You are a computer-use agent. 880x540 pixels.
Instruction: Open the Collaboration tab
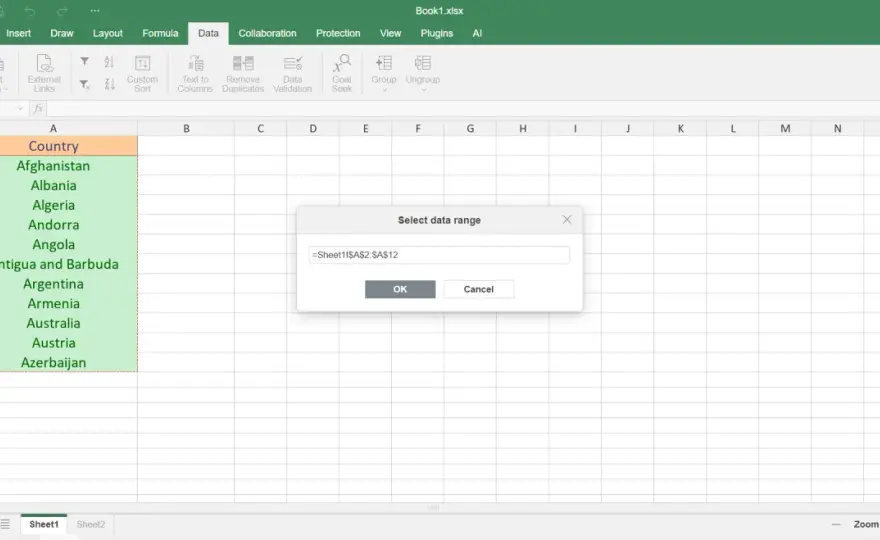point(267,33)
